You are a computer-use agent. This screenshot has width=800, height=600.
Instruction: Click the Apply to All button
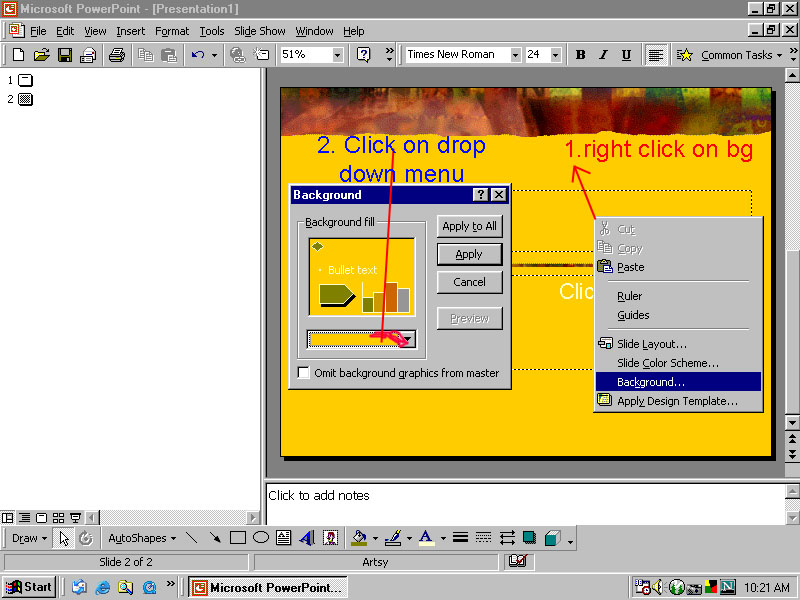(x=469, y=226)
